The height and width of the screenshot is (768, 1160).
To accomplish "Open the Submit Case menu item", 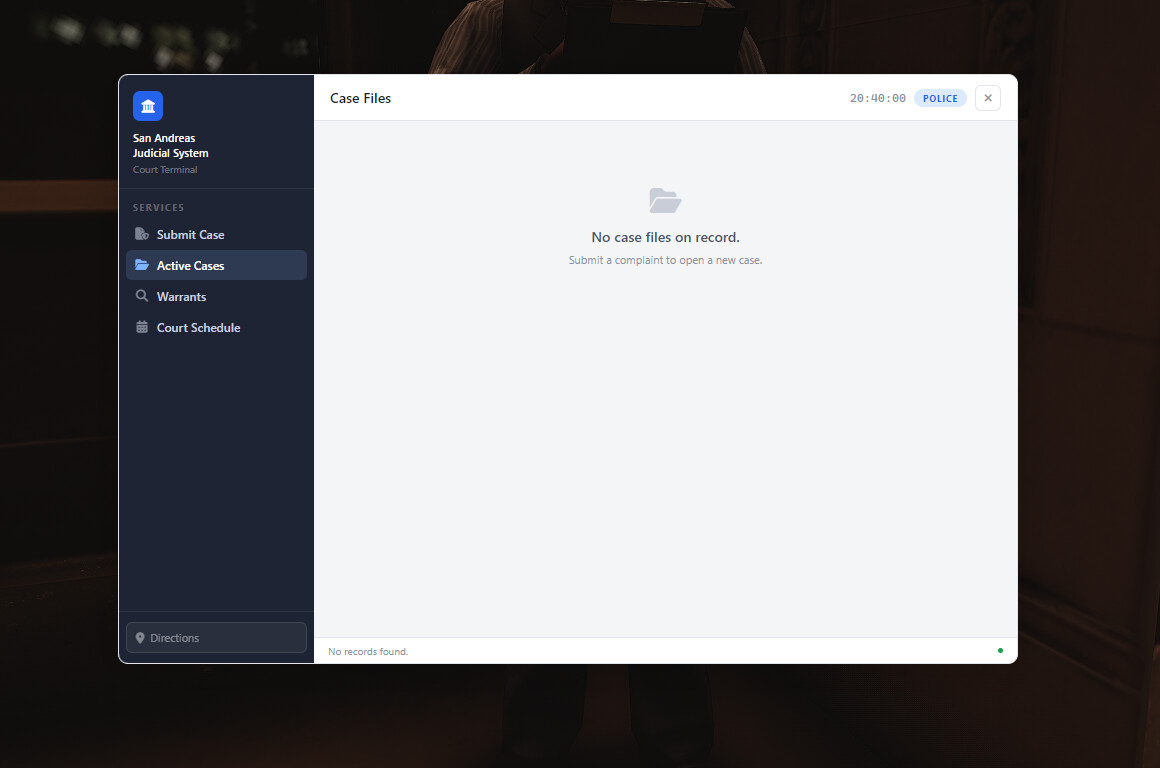I will [216, 235].
